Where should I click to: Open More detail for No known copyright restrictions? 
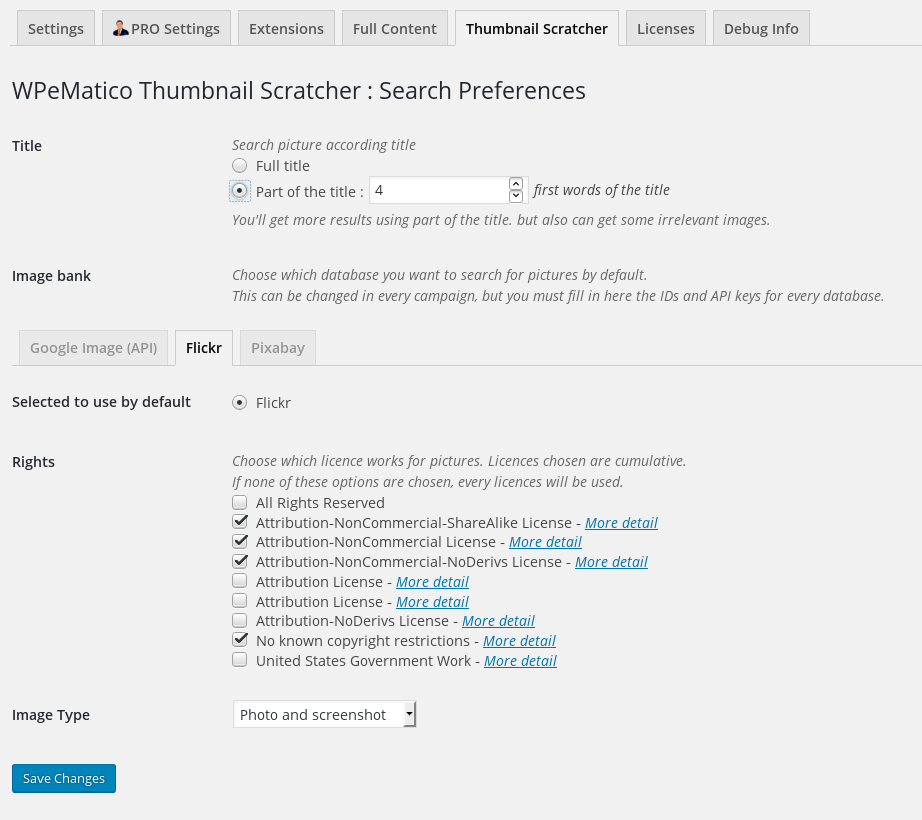520,641
